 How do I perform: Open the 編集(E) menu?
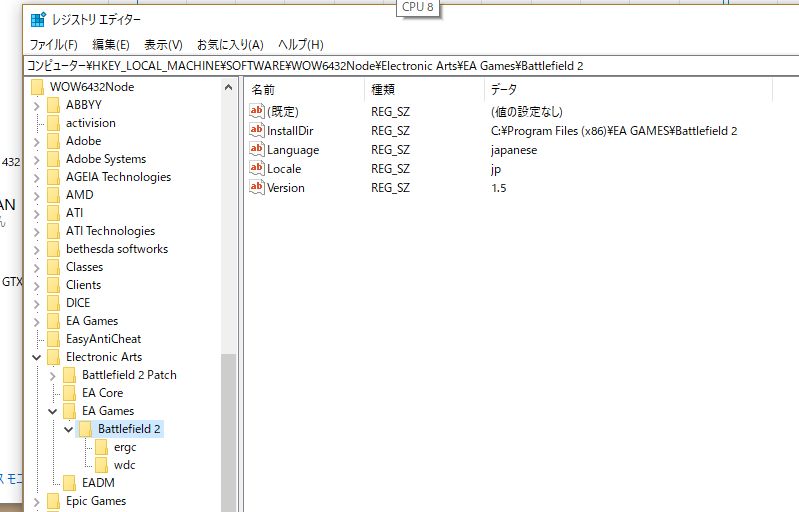coord(111,45)
